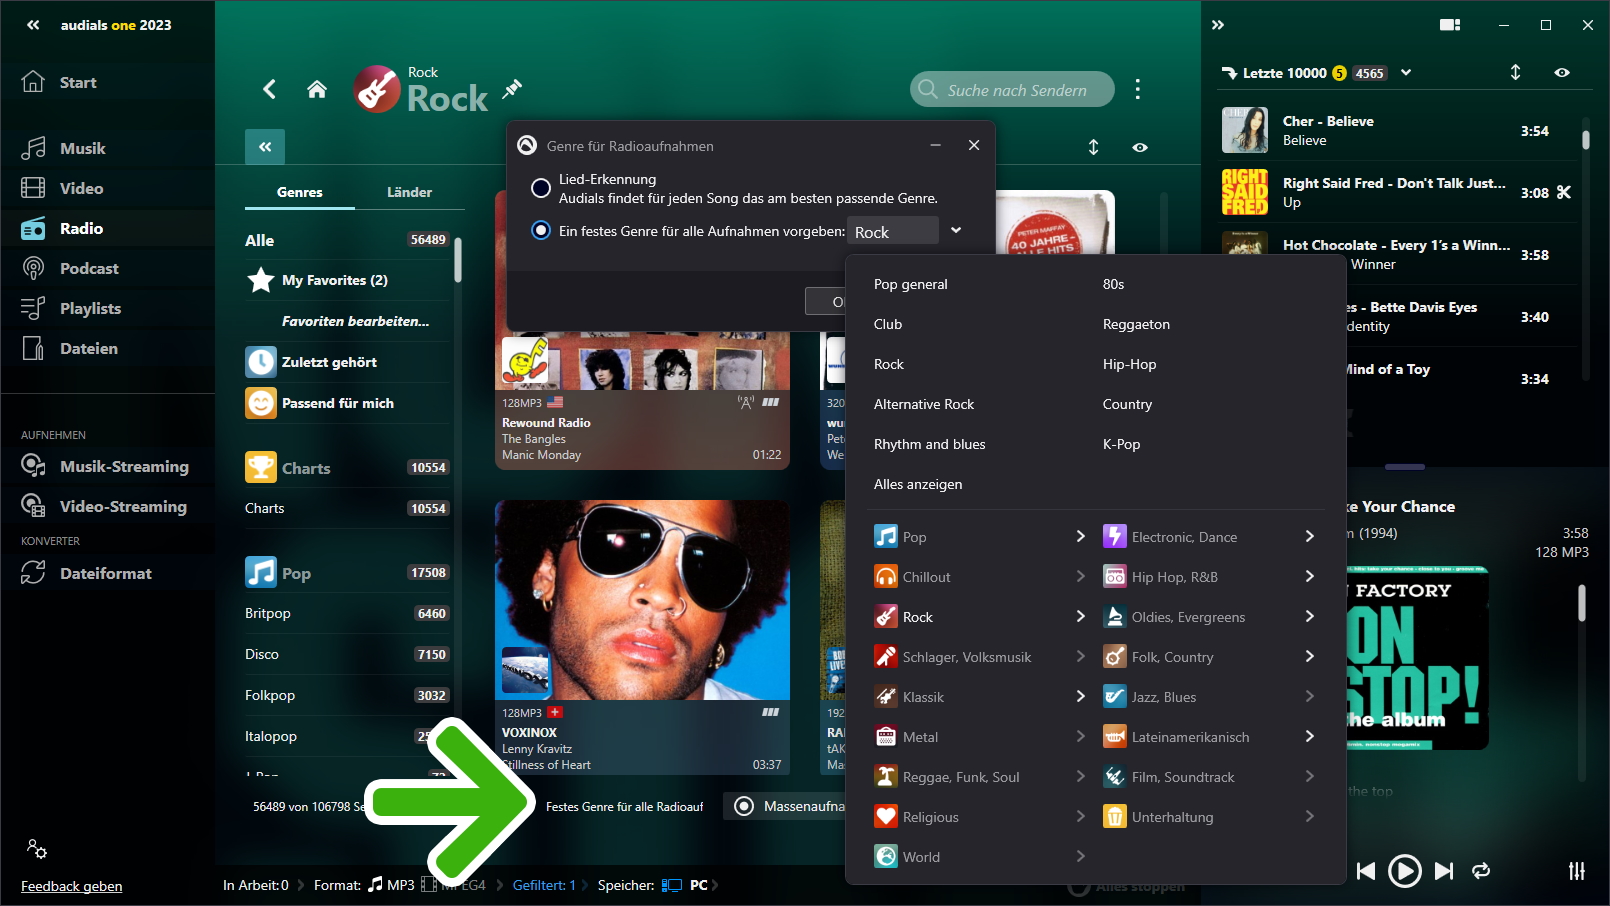Select Cher - Believe track

click(x=1397, y=130)
